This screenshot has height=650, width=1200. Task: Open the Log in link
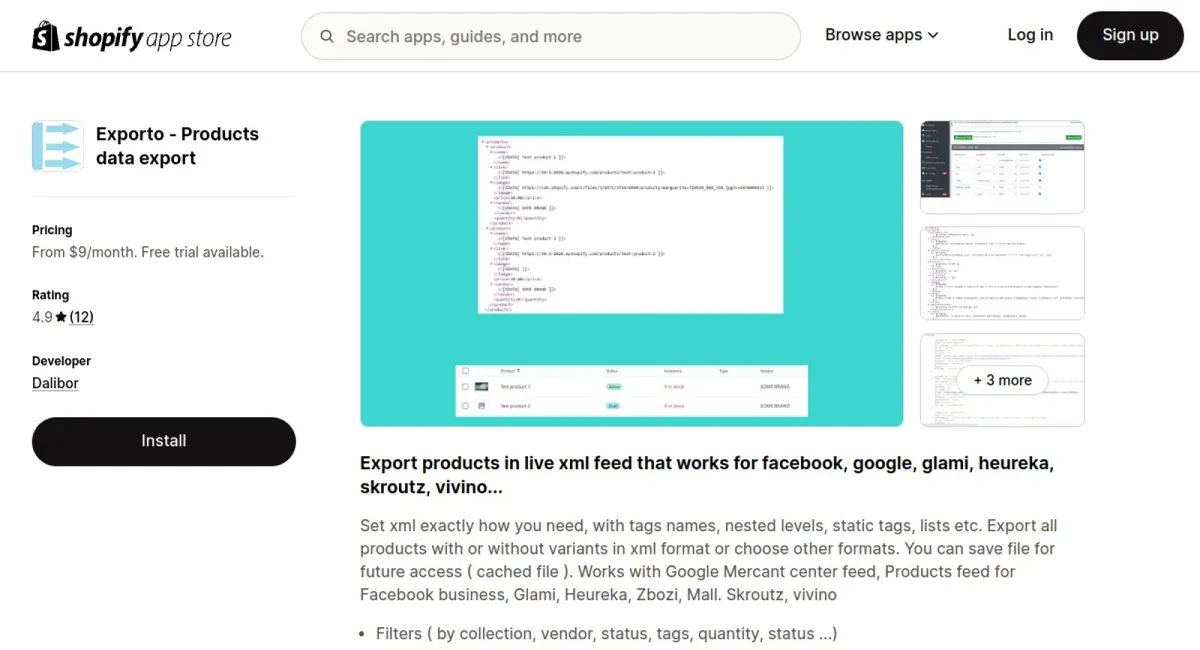click(1030, 35)
